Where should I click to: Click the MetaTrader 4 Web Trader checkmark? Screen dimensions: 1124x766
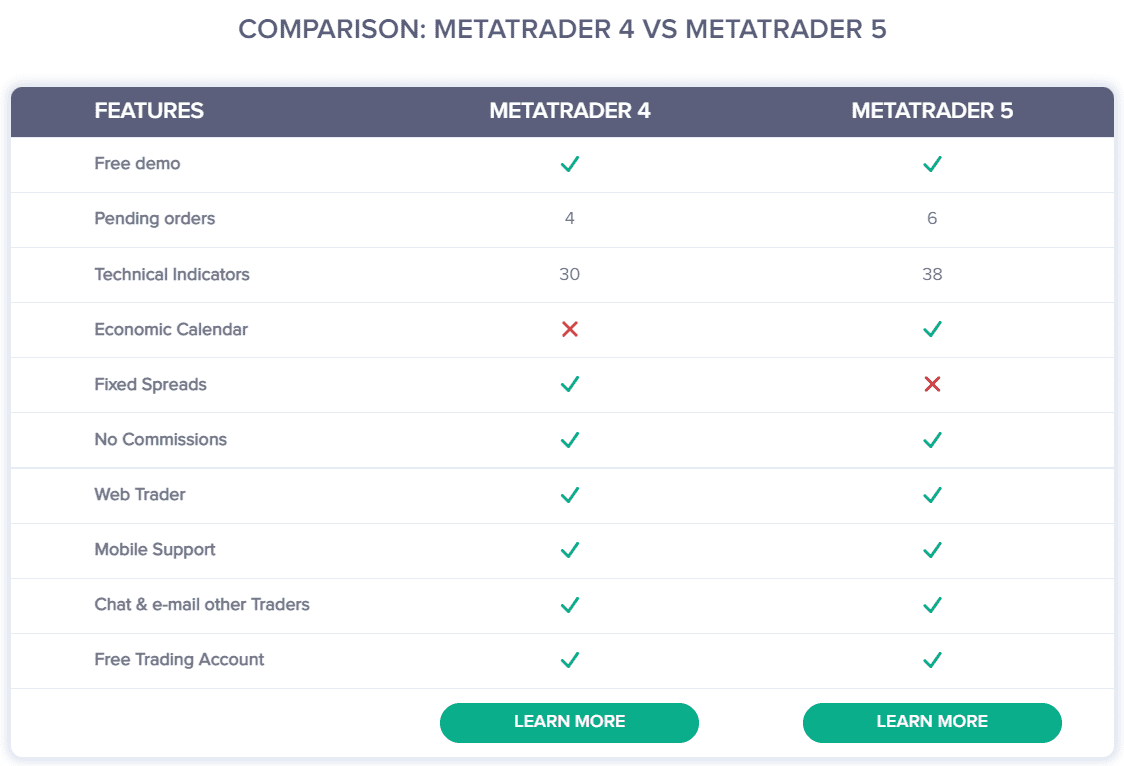click(570, 494)
